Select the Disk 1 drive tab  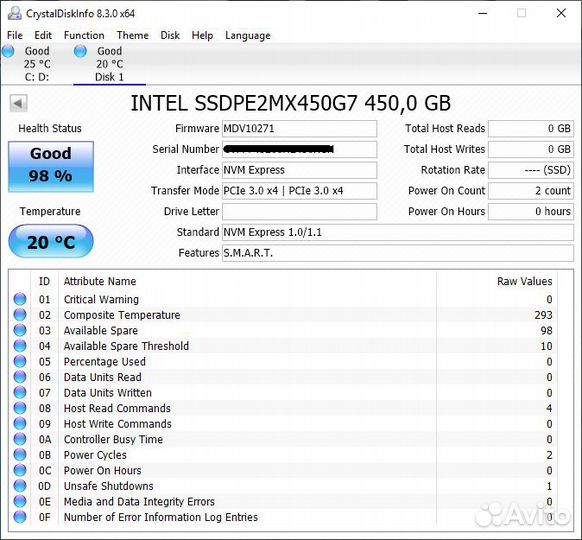[109, 64]
